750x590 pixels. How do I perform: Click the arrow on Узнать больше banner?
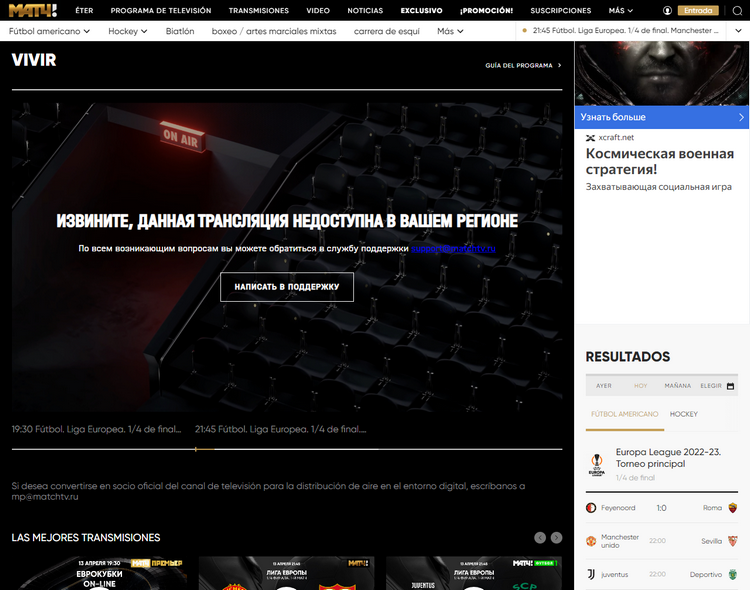point(741,117)
